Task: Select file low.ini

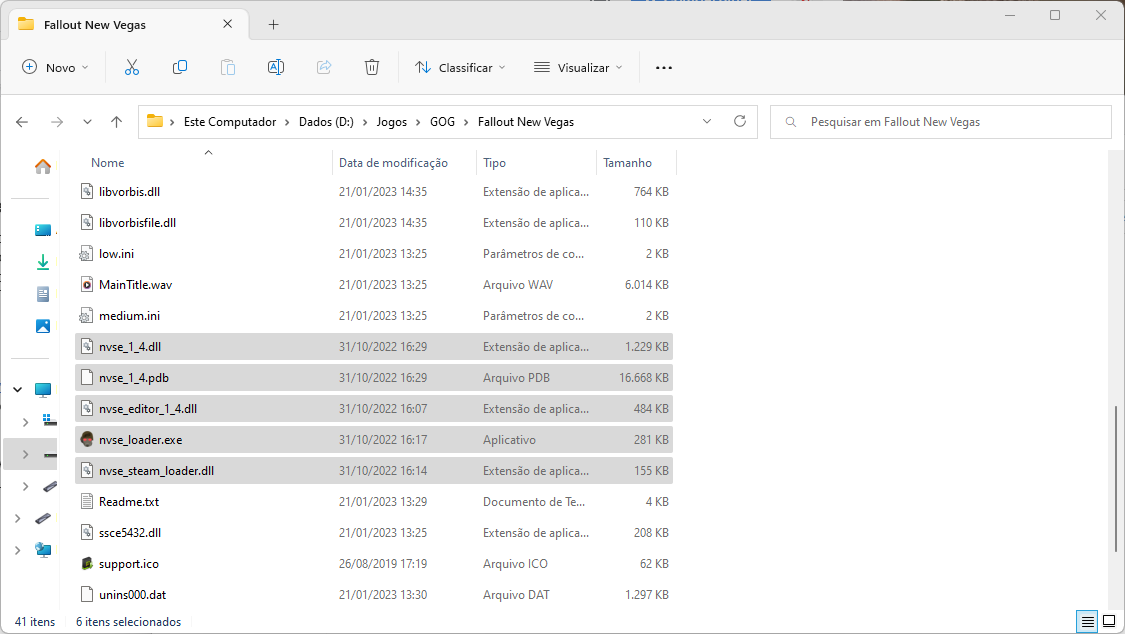Action: click(x=374, y=254)
